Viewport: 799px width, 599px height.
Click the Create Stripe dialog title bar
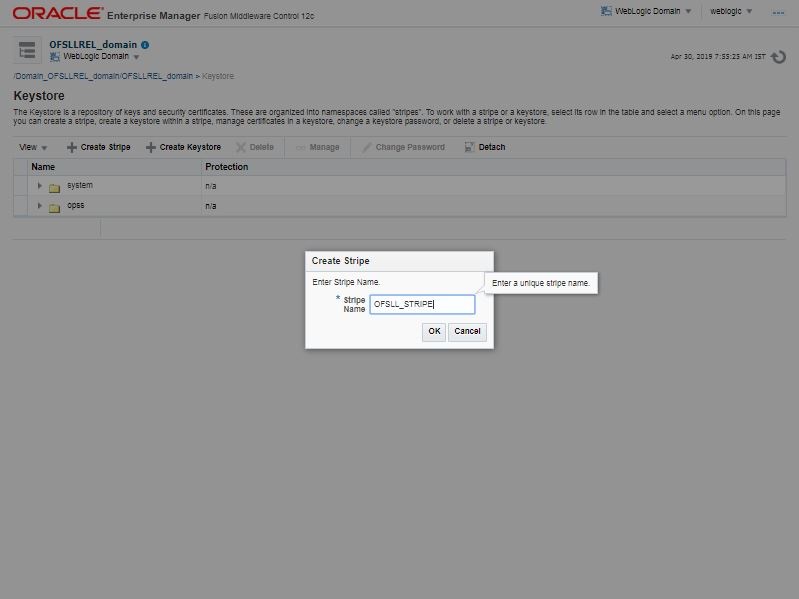coord(400,261)
